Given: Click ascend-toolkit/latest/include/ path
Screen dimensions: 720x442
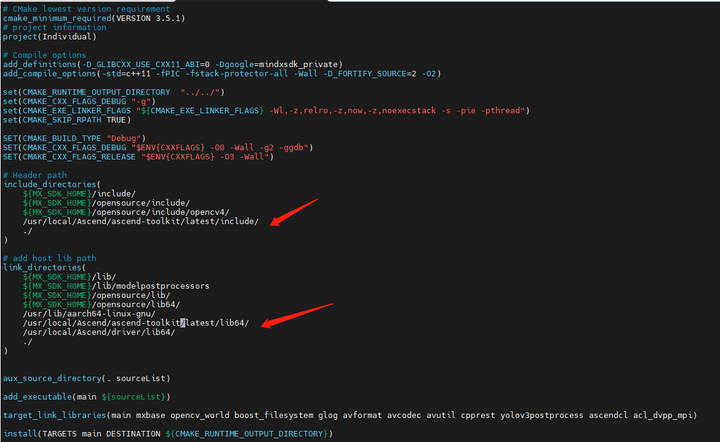Looking at the screenshot, I should 141,221.
